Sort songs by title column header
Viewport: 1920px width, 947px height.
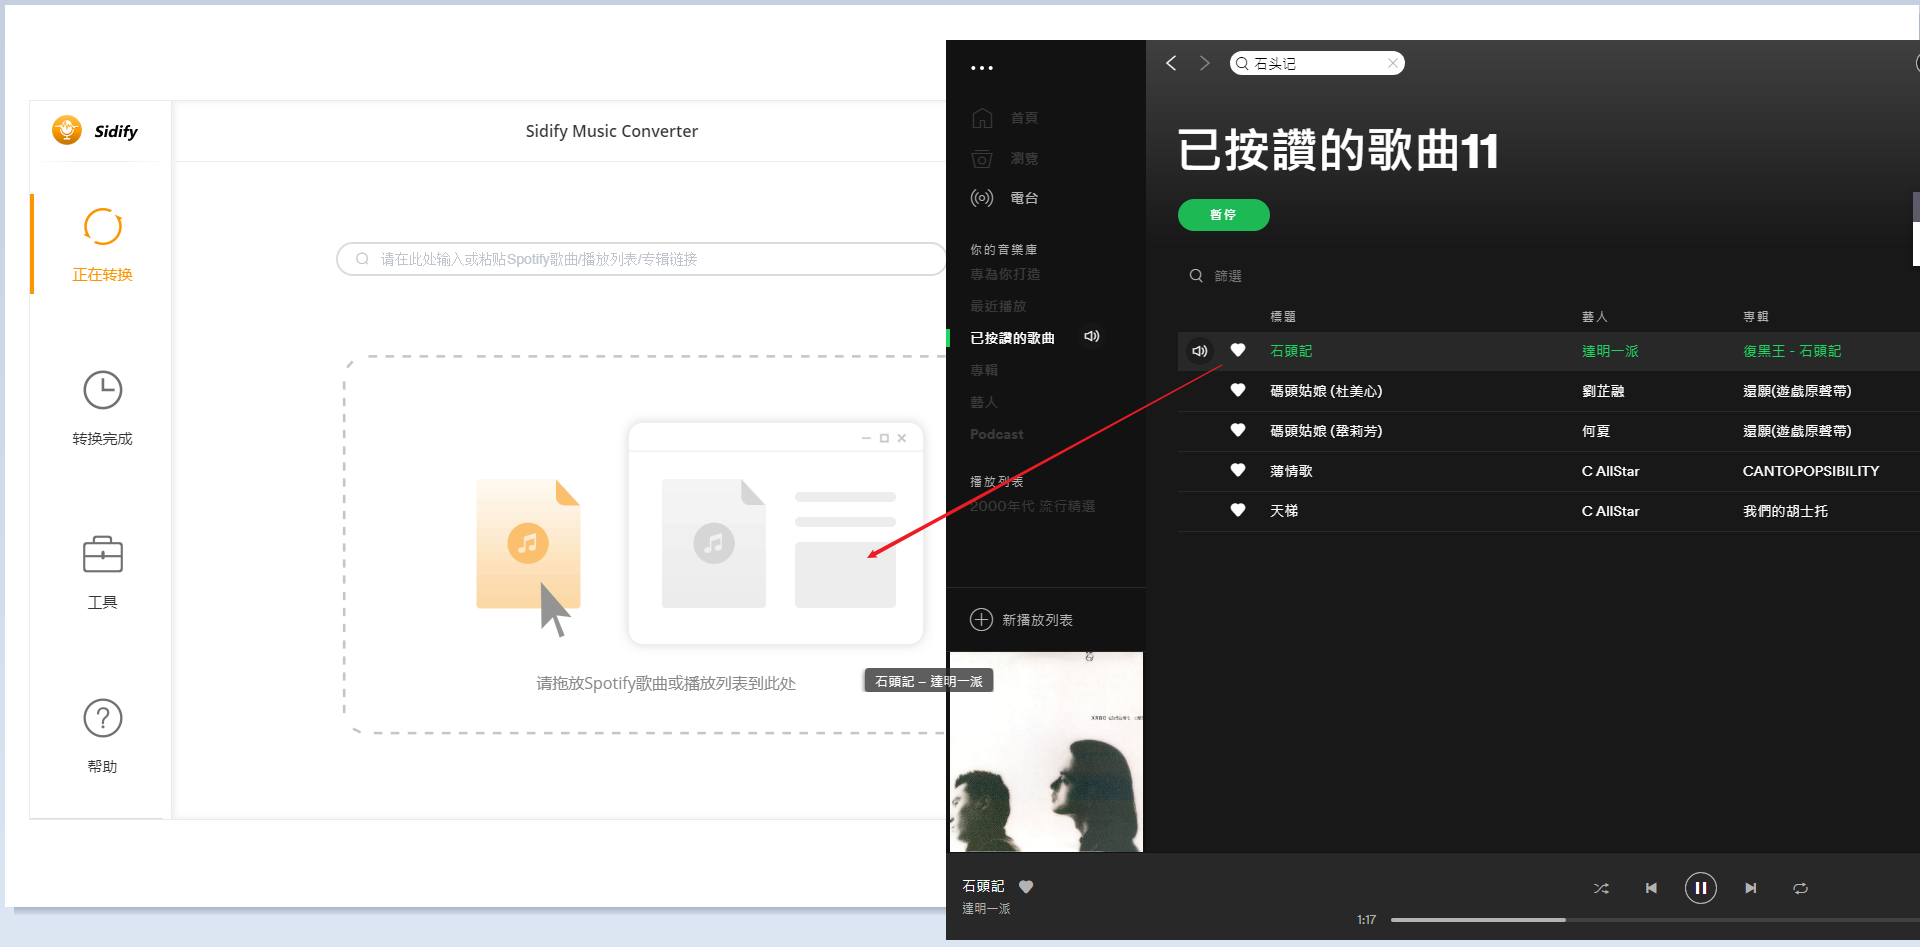click(x=1282, y=317)
